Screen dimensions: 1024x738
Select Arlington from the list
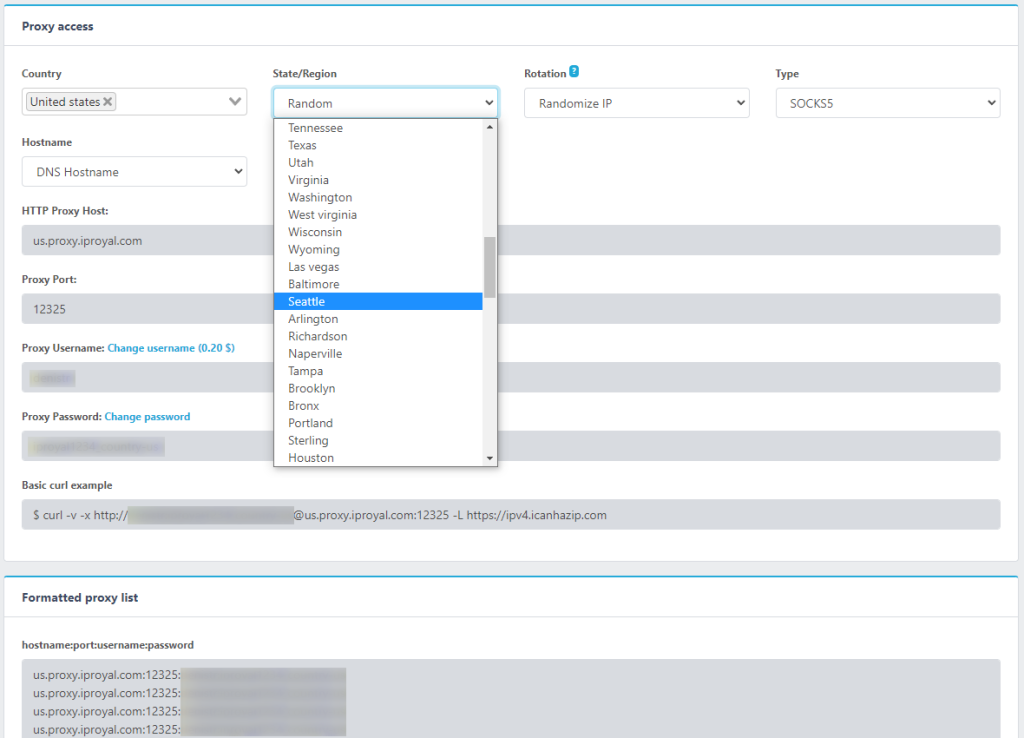pyautogui.click(x=378, y=319)
